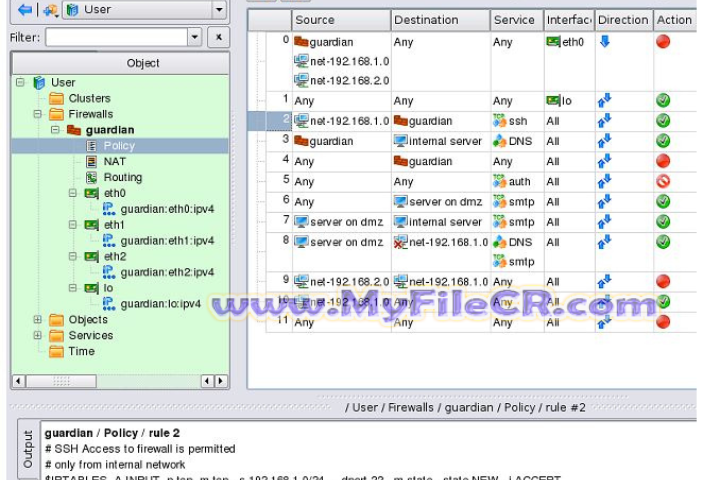Click negated net-192.168.1.0 destination in rule 8
Viewport: 720px width, 480px height.
click(x=440, y=242)
